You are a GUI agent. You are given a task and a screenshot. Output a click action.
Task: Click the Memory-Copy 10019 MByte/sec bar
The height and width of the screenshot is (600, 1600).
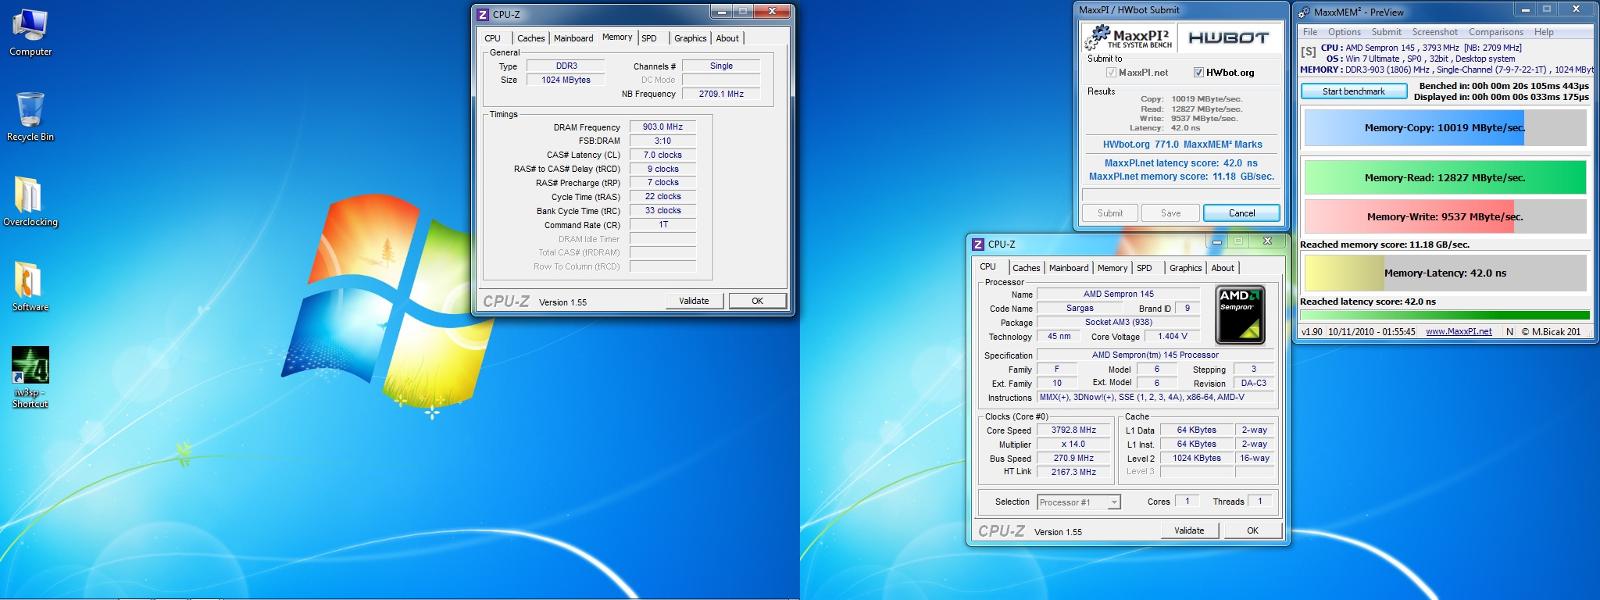coord(1445,128)
